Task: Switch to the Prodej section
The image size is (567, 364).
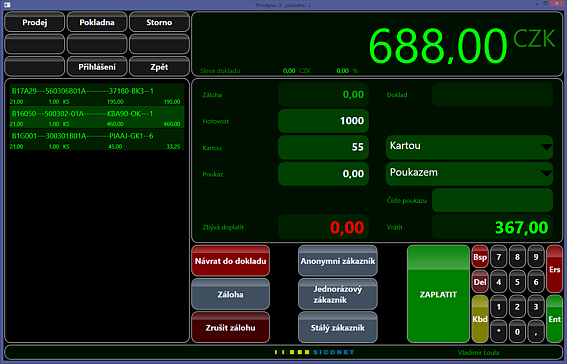Action: 35,22
